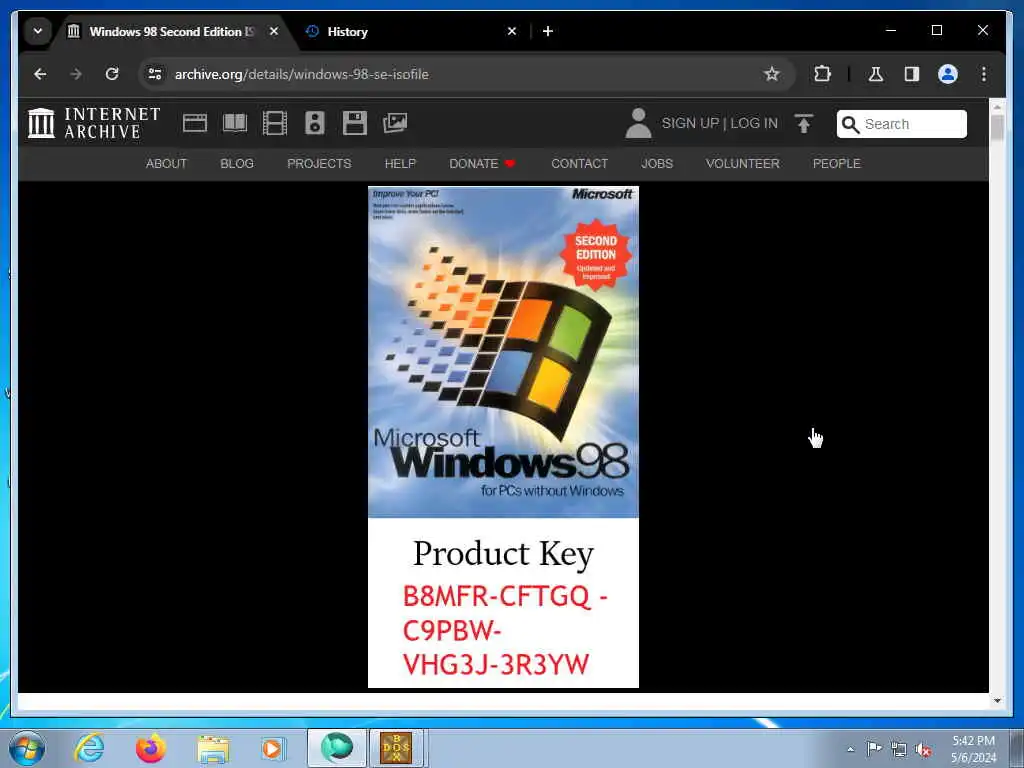1024x768 pixels.
Task: Open the Chrome three-dot menu
Action: 984,74
